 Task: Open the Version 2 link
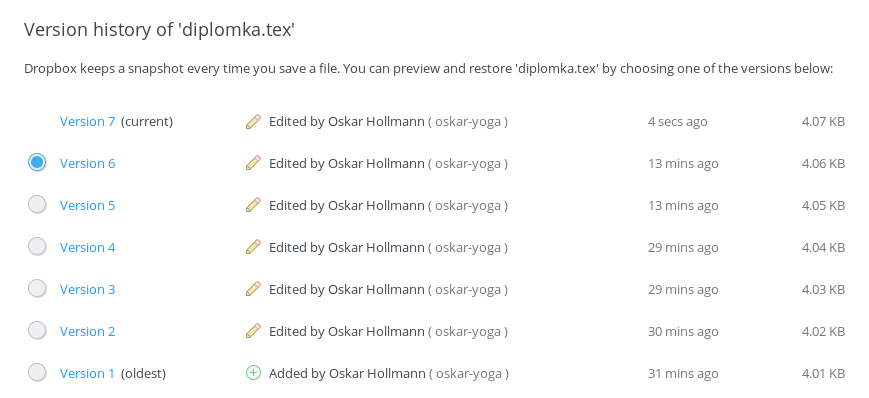pos(88,331)
